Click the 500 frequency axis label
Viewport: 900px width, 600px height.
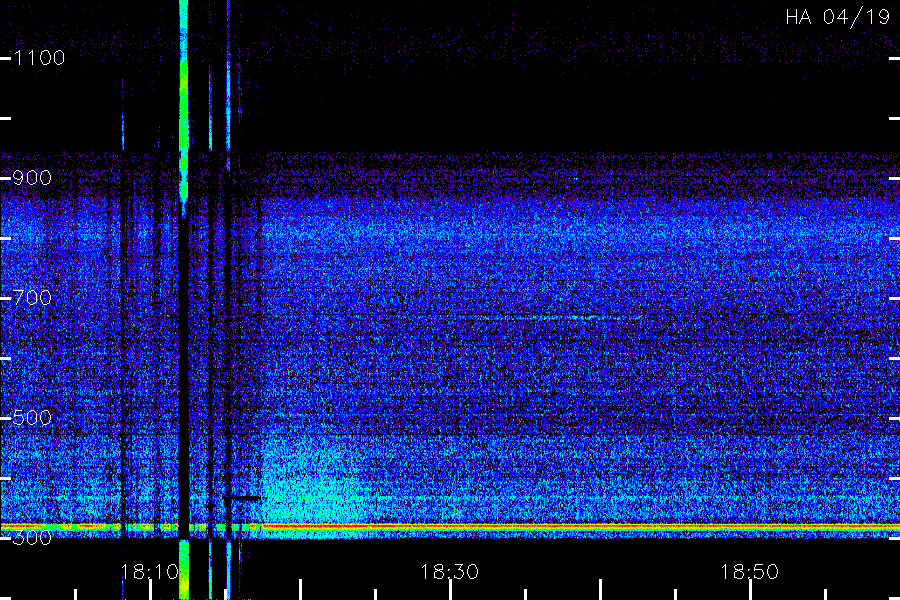click(x=32, y=417)
